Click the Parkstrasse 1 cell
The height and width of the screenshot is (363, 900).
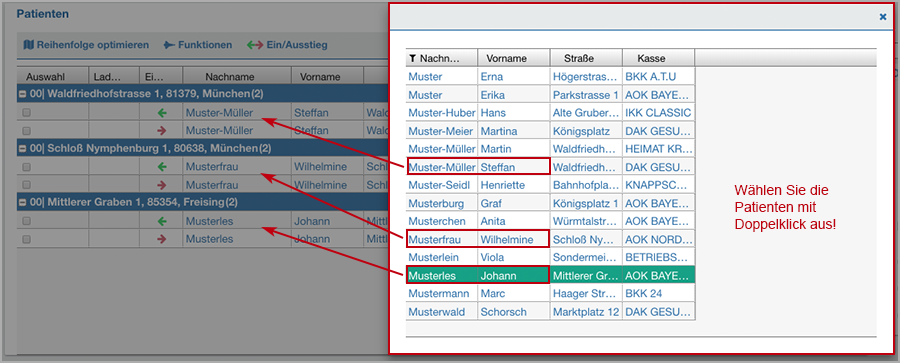(585, 95)
